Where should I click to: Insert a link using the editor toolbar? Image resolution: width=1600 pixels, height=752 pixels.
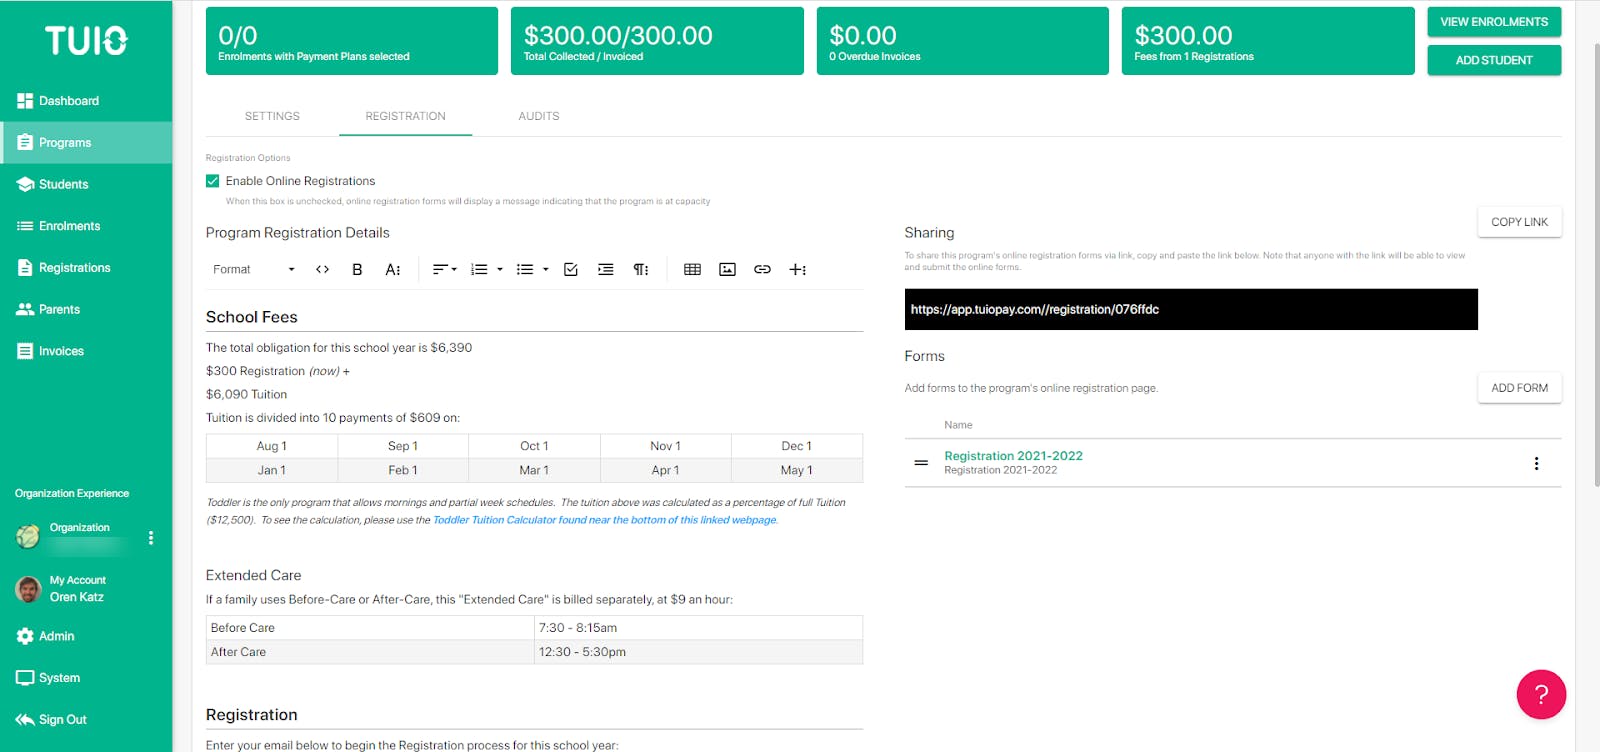tap(762, 269)
